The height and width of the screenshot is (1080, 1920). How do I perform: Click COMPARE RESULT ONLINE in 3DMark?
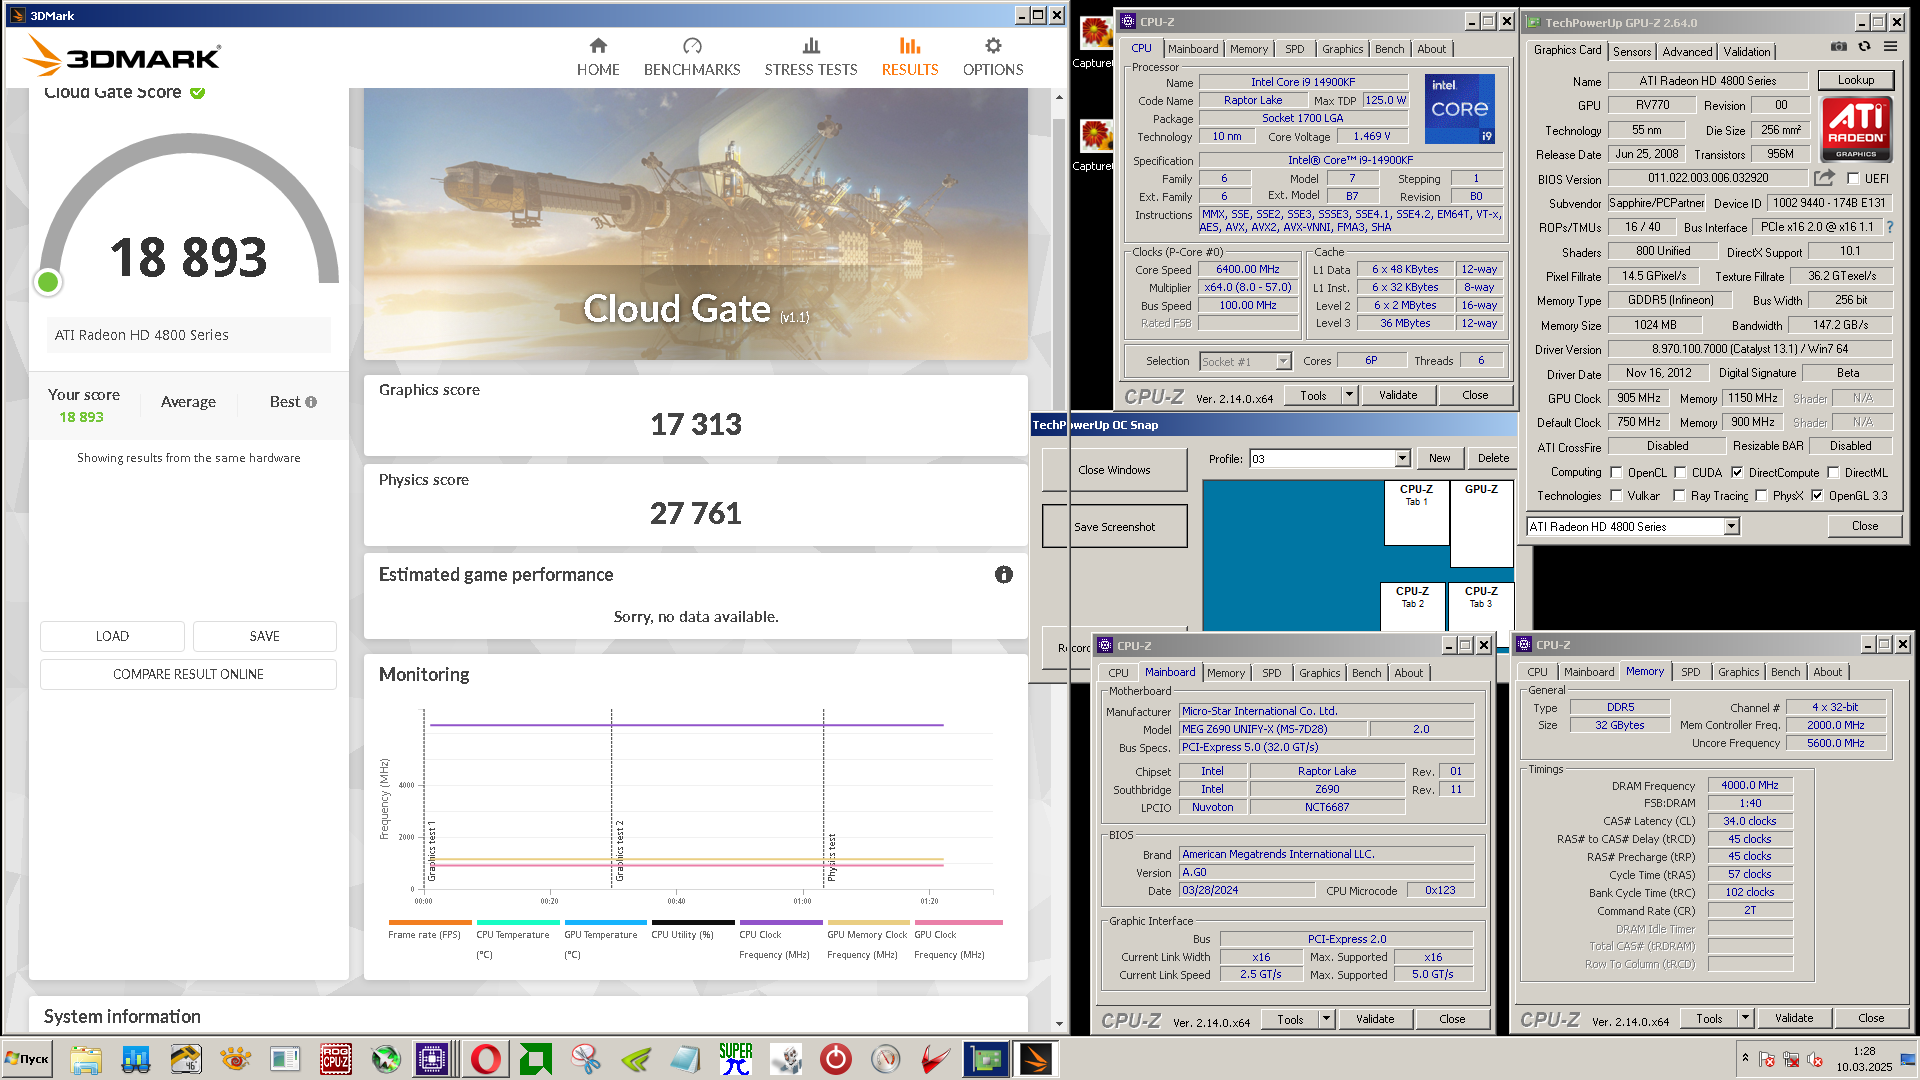pyautogui.click(x=188, y=675)
